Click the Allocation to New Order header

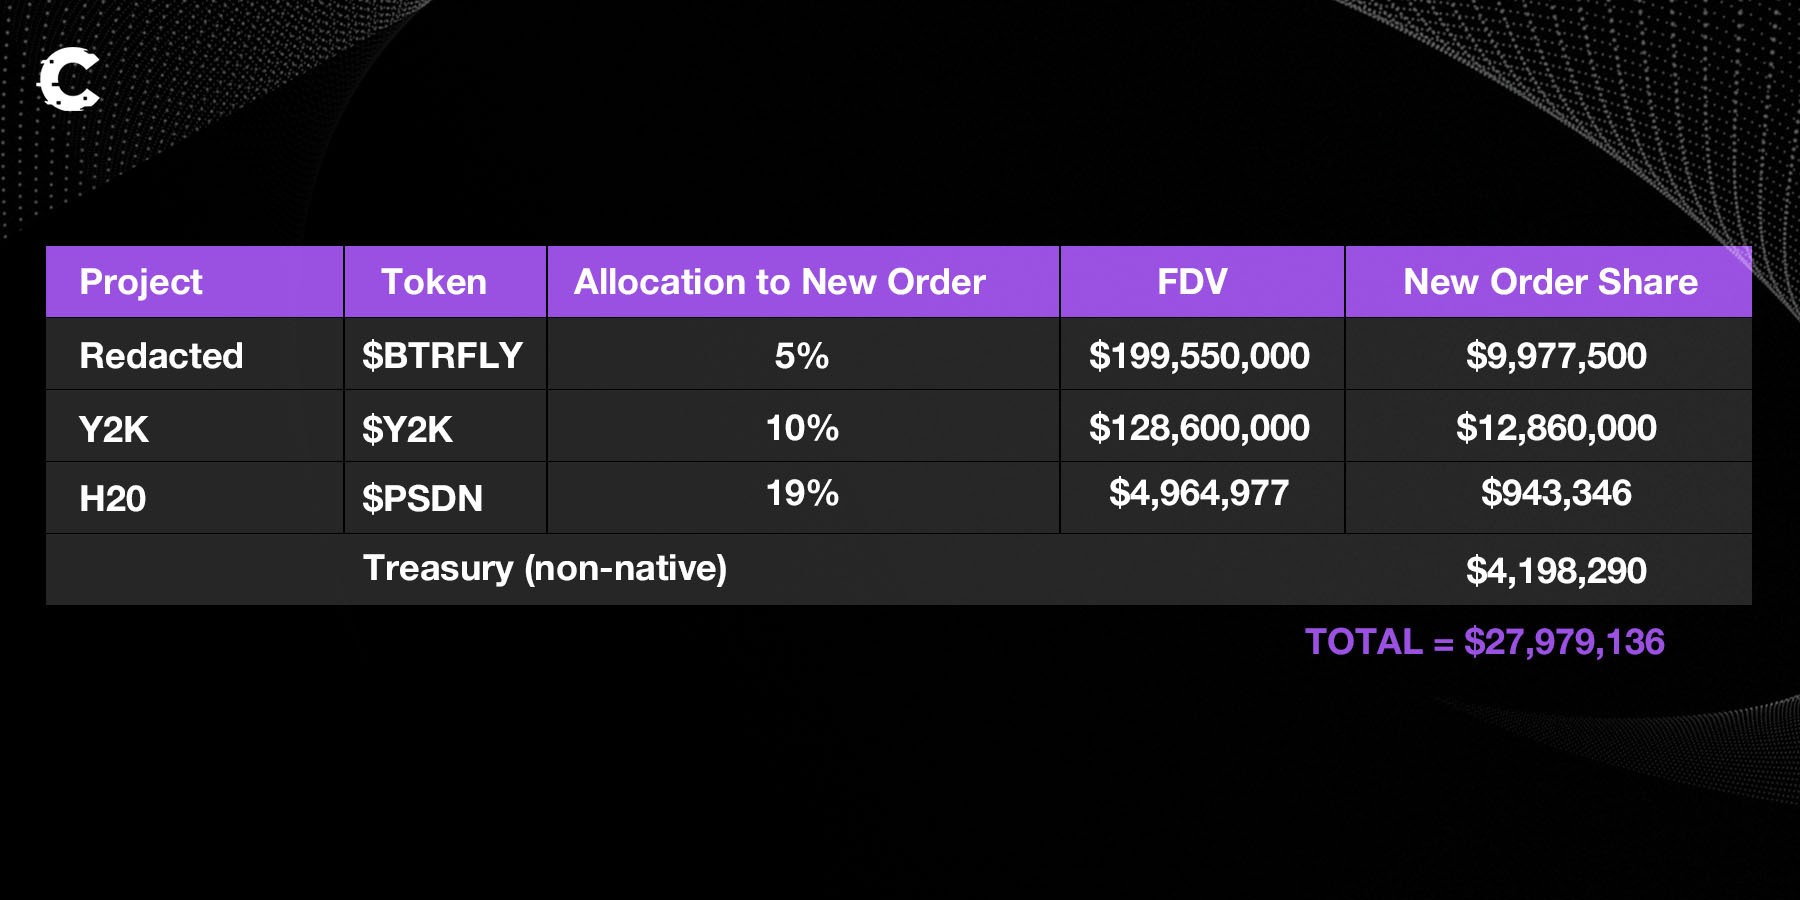coord(780,282)
